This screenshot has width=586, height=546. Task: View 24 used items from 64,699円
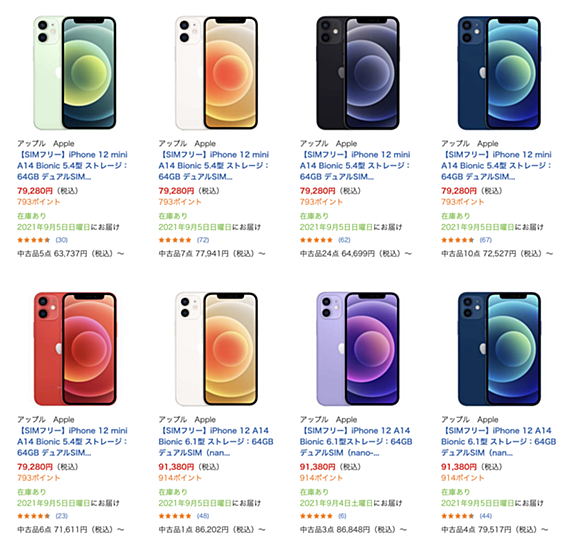point(355,254)
